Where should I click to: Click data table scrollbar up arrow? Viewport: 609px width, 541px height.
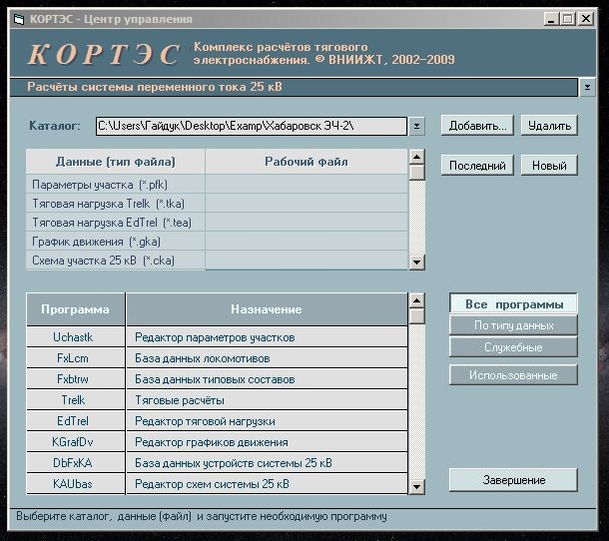point(417,157)
